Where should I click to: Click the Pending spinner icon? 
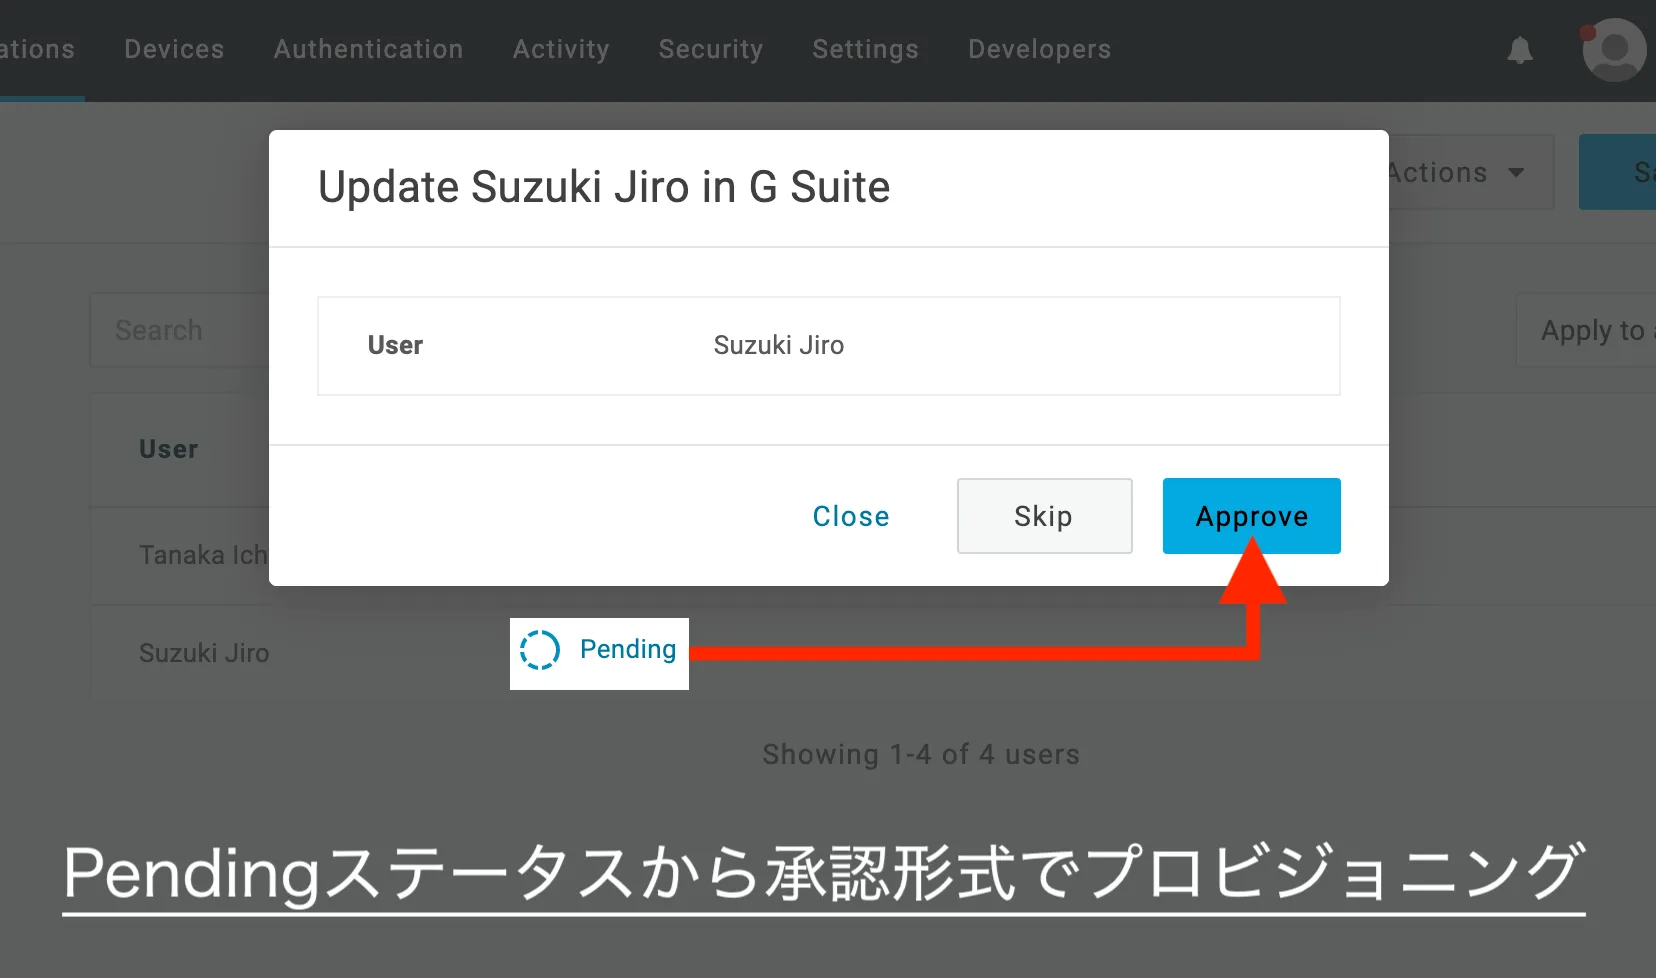click(x=539, y=650)
